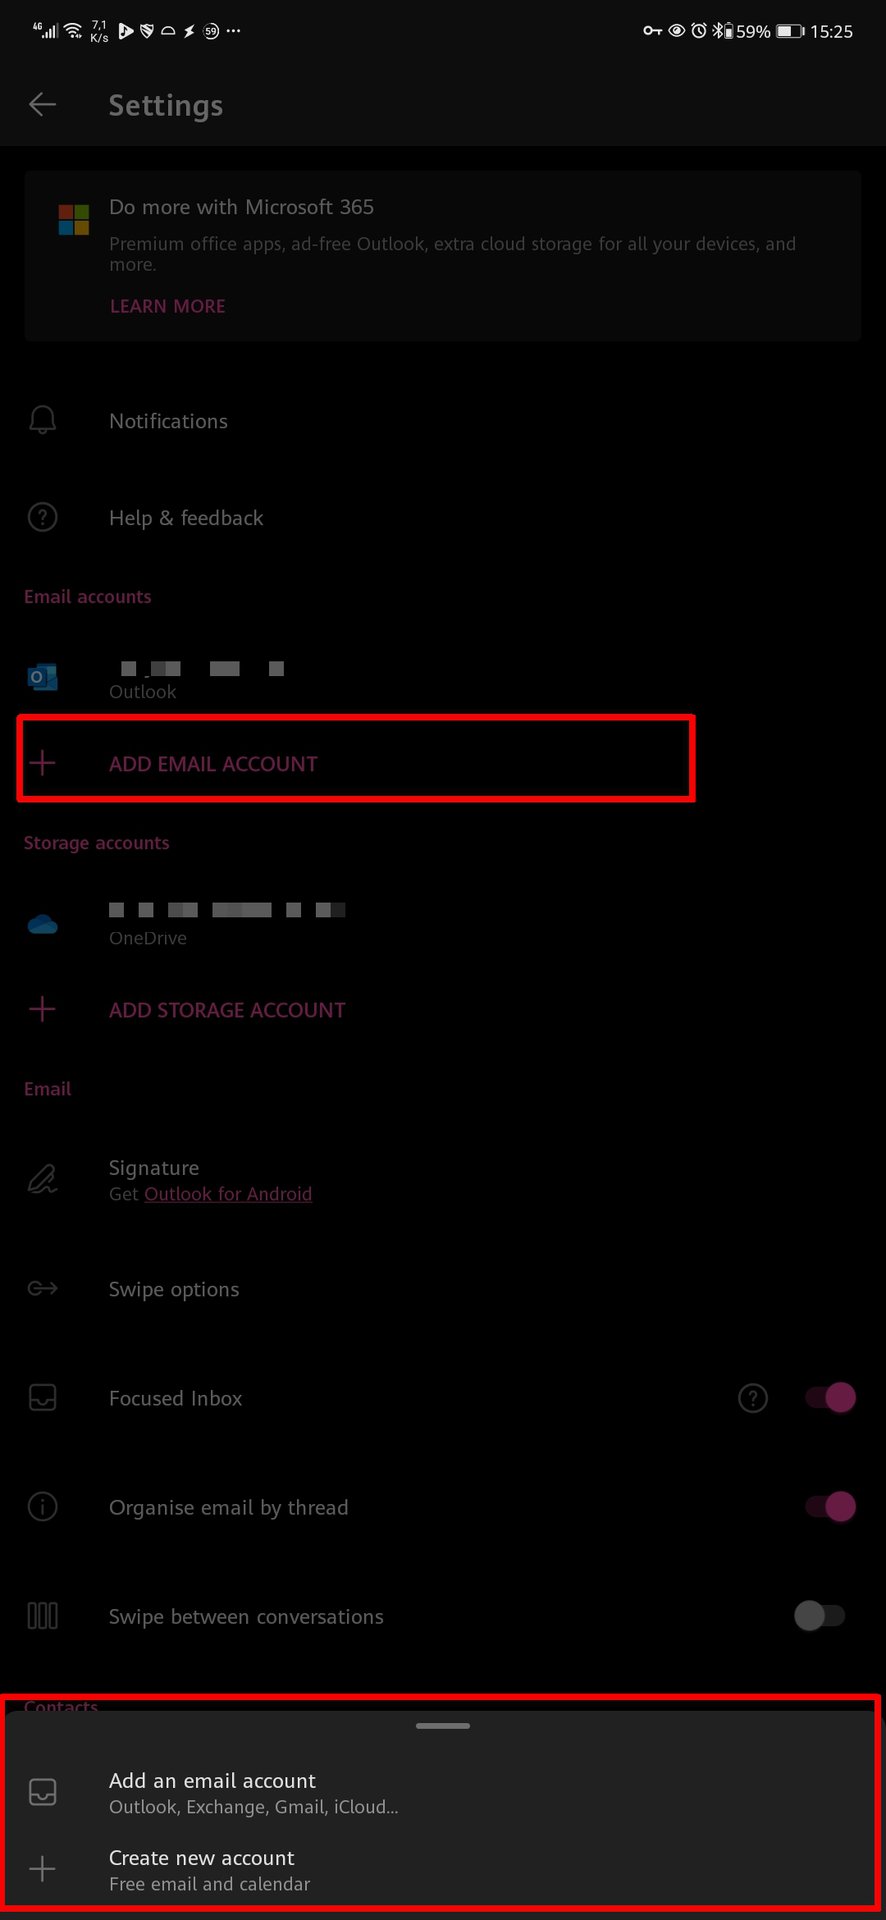Click the bottom sheet drag handle

(443, 1726)
